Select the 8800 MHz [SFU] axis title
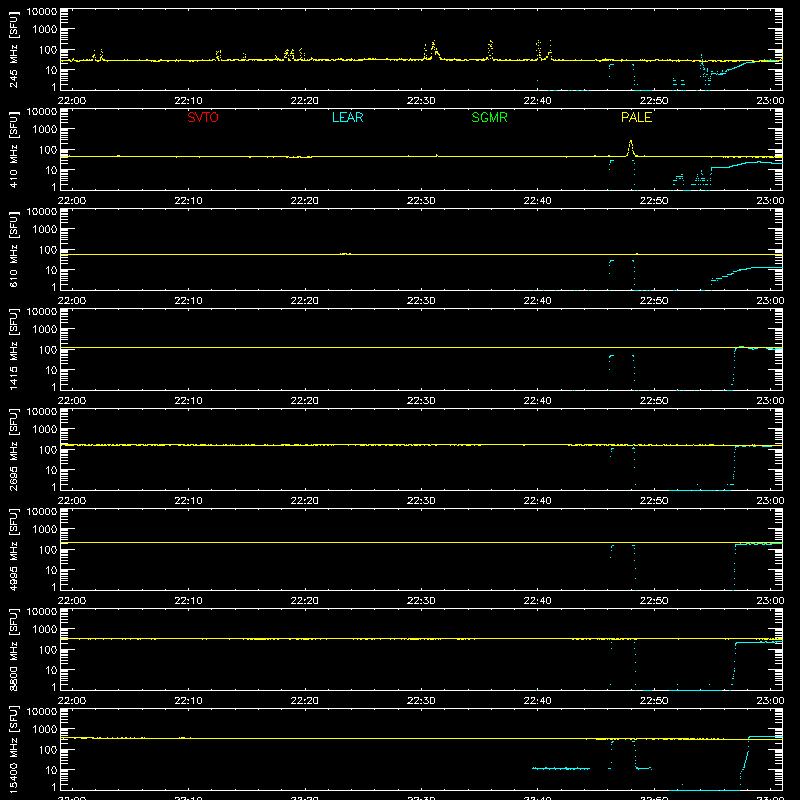Viewport: 800px width, 800px height. (x=14, y=649)
